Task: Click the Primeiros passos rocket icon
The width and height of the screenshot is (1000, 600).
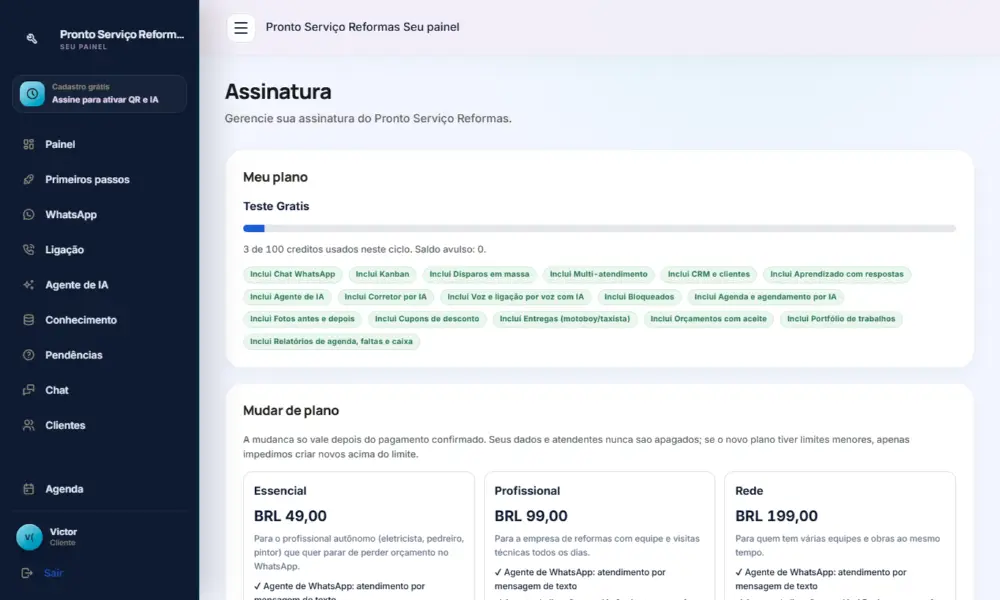Action: click(29, 179)
